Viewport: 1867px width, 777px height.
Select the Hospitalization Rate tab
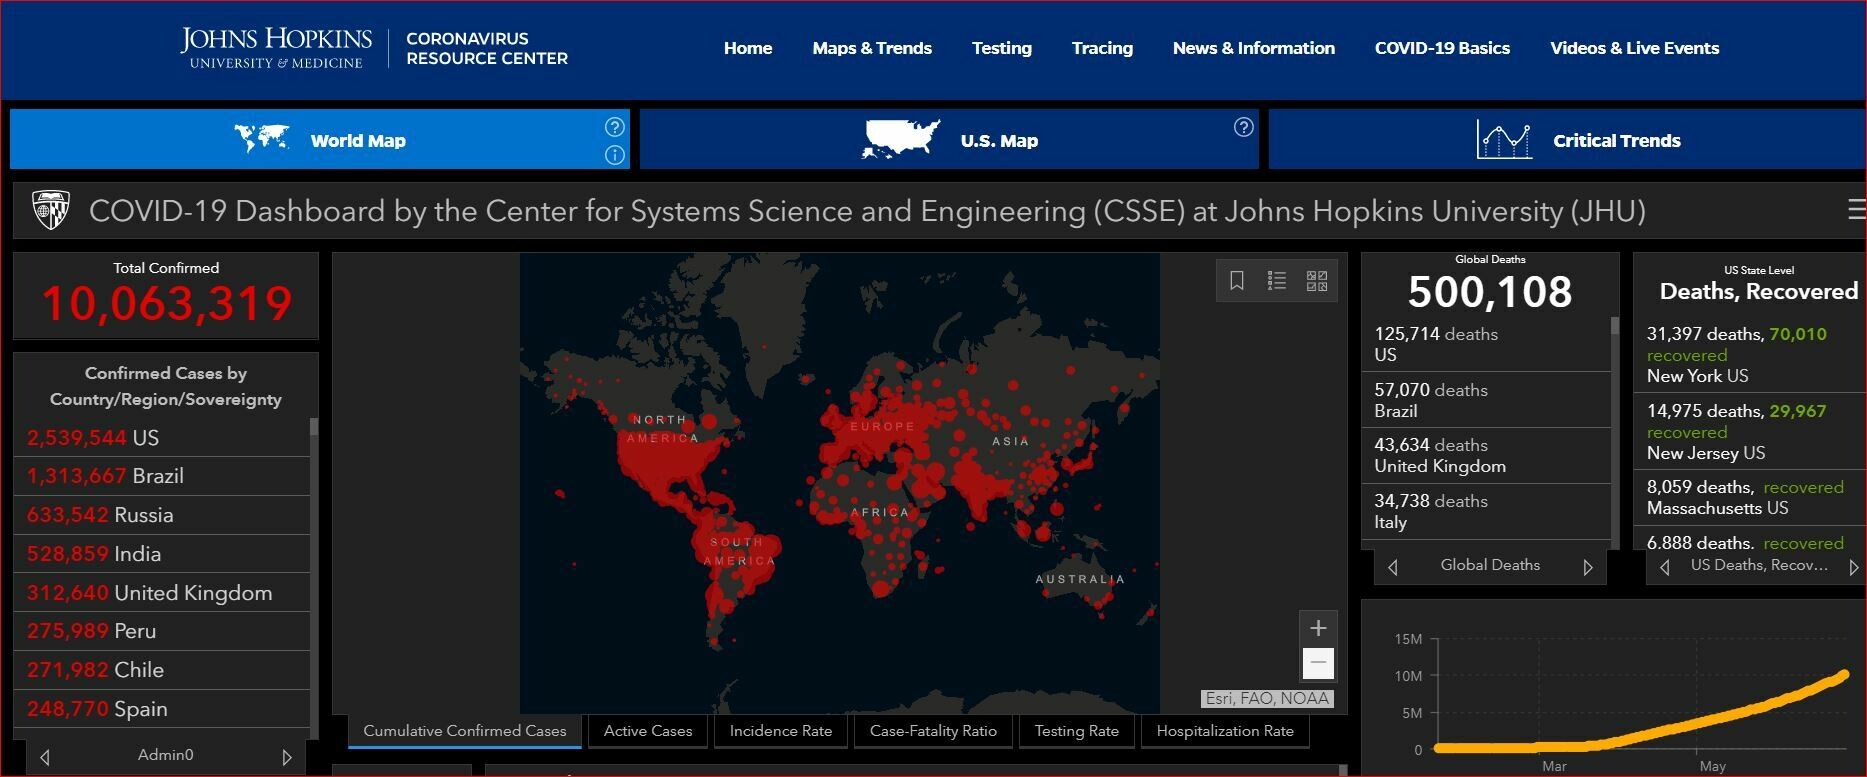click(1225, 731)
